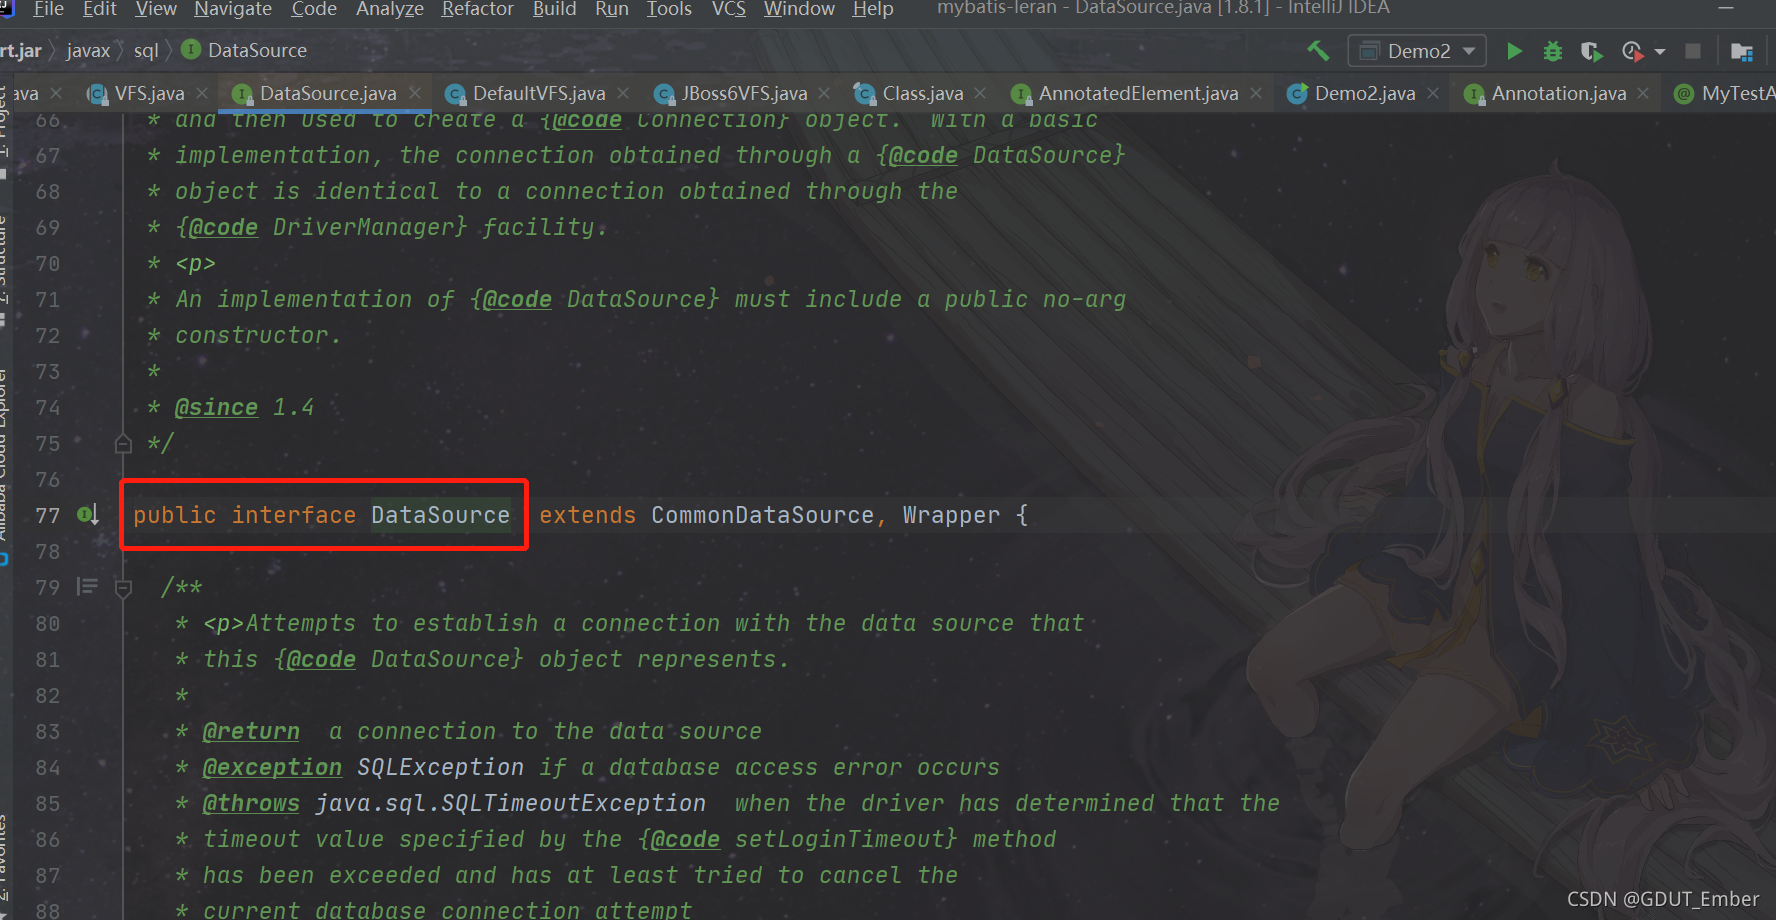Click the @return tag on line 83

coord(251,731)
